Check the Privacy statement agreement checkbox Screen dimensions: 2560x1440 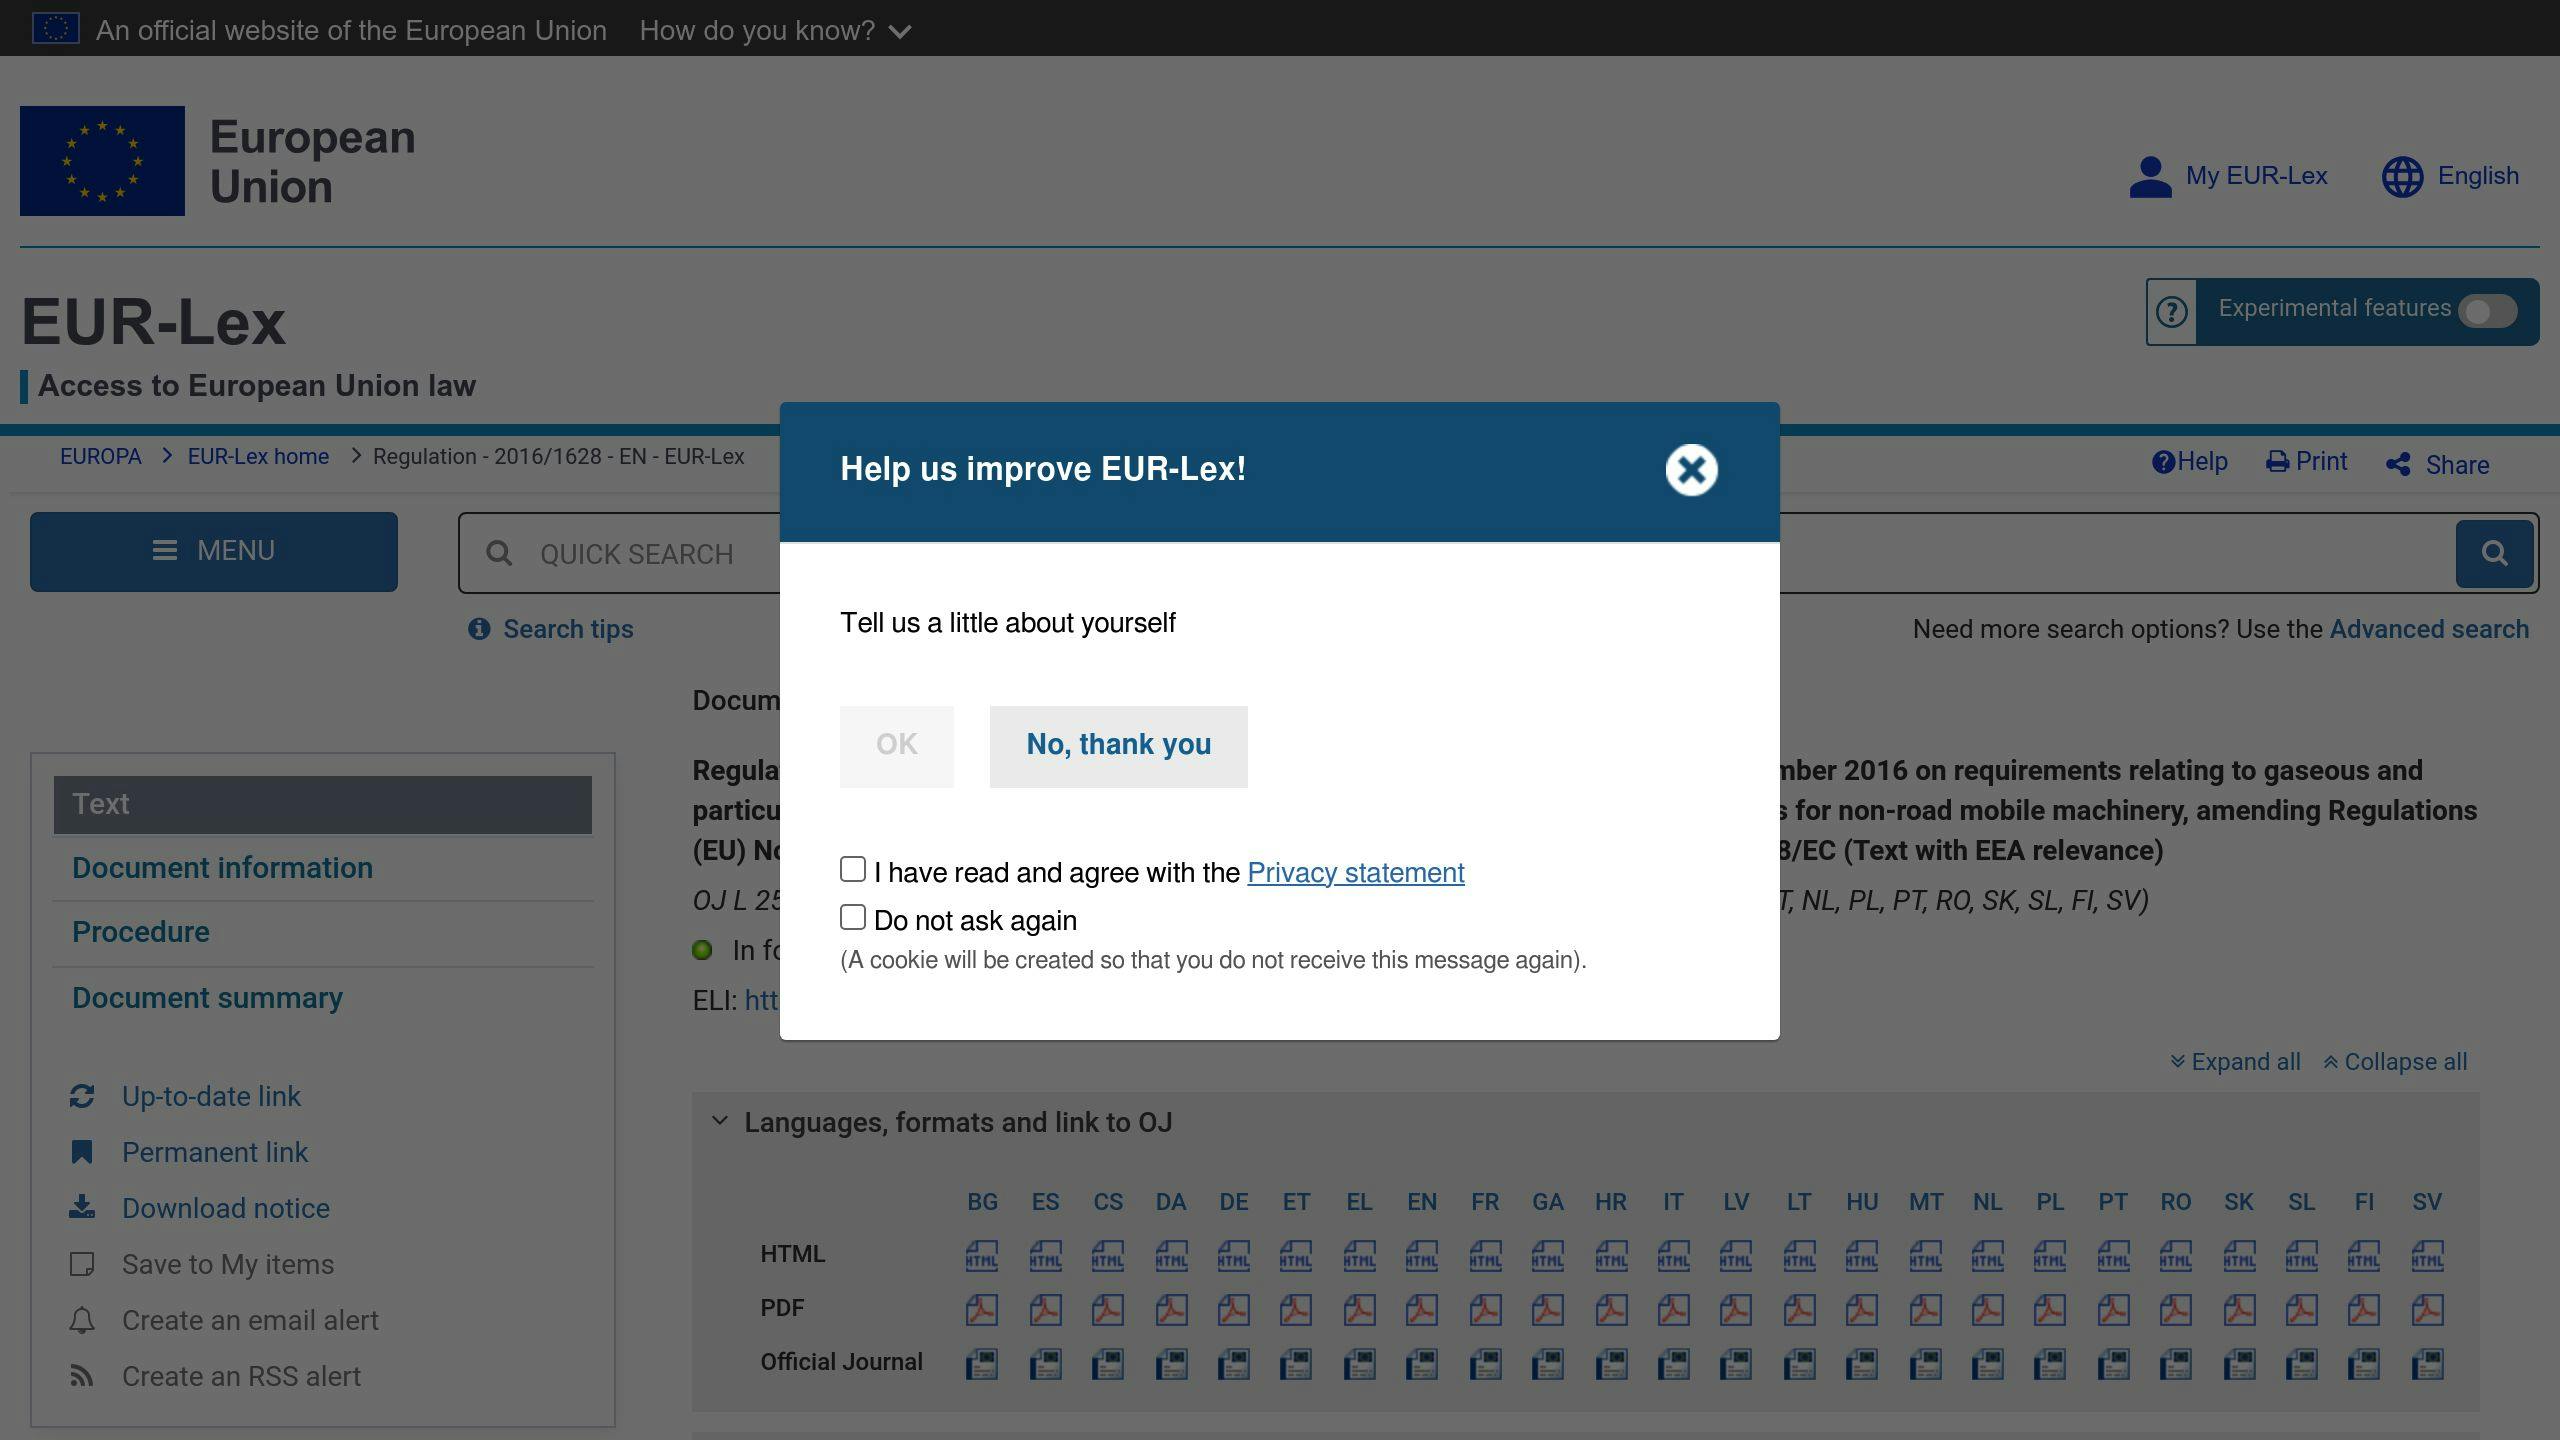coord(853,869)
